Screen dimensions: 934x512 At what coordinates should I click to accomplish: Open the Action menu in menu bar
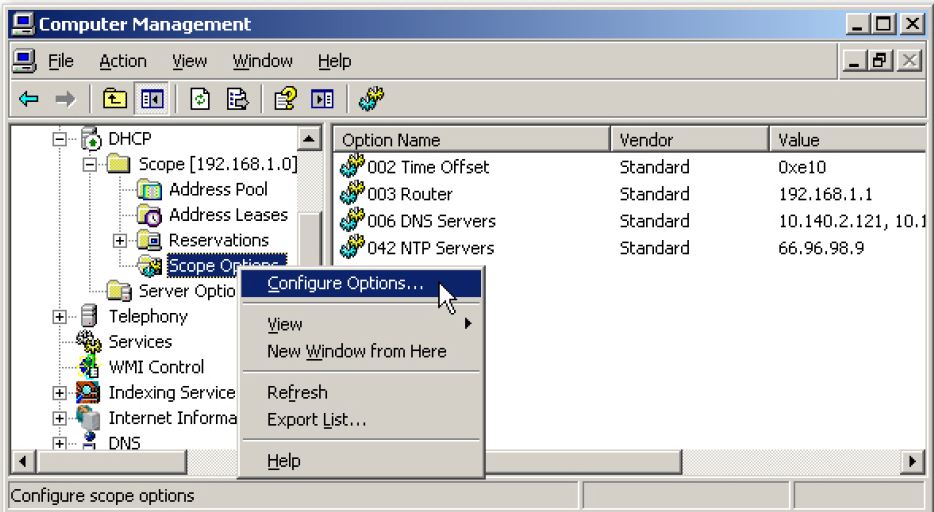coord(122,61)
